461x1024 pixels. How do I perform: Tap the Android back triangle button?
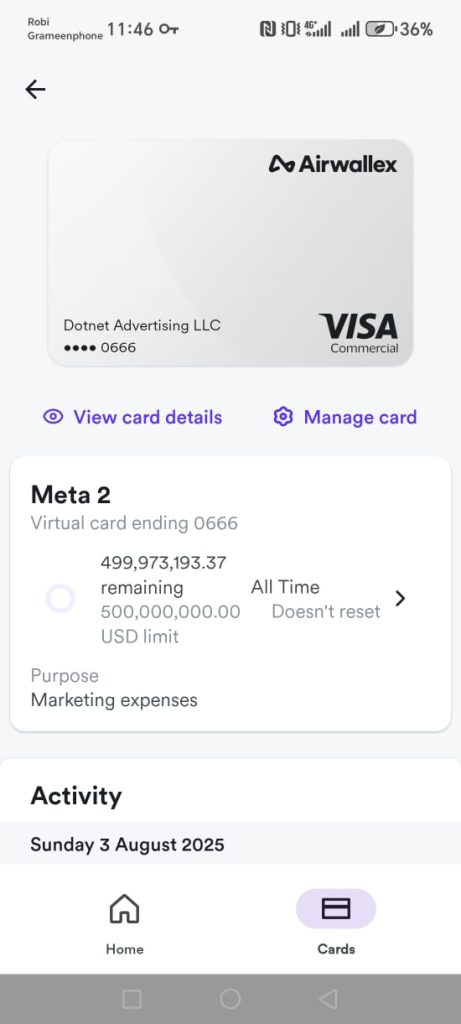click(x=328, y=999)
